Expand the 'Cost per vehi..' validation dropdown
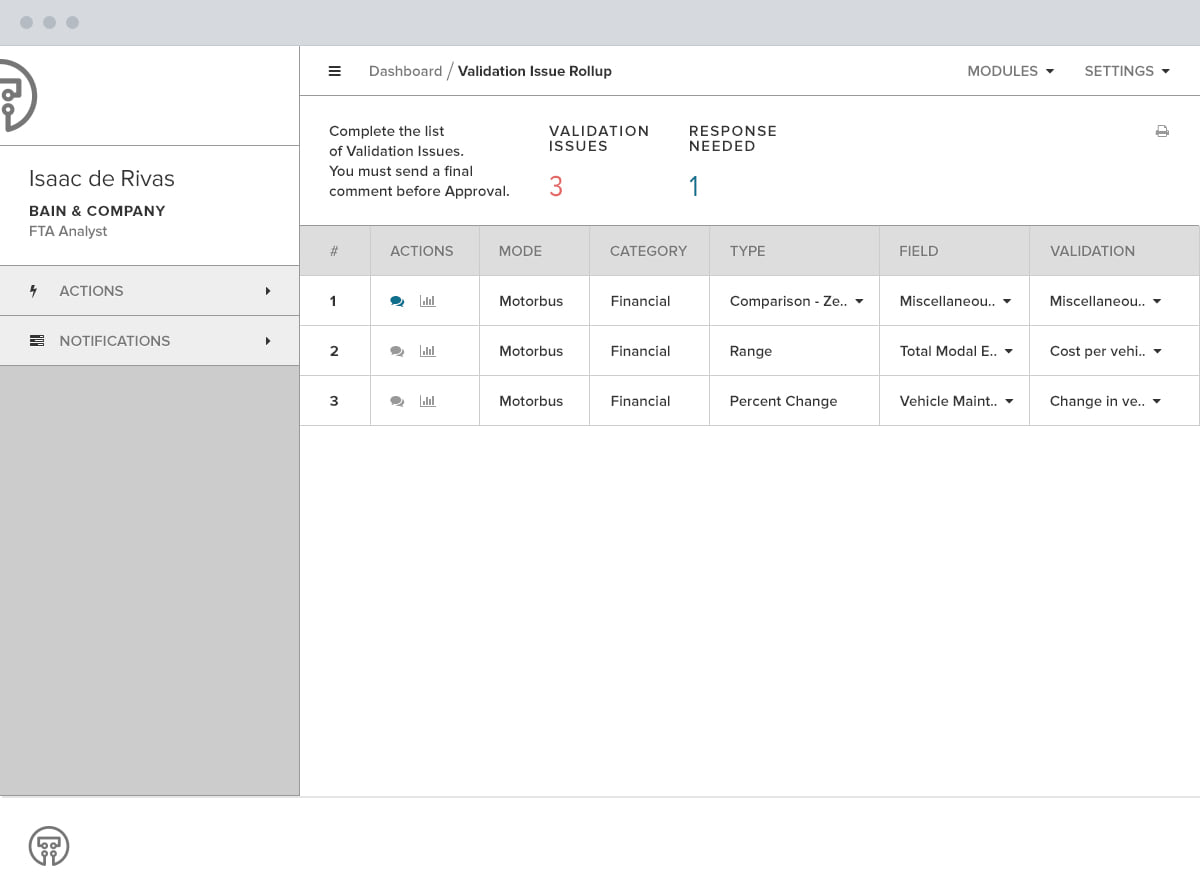1200x896 pixels. (x=1158, y=351)
